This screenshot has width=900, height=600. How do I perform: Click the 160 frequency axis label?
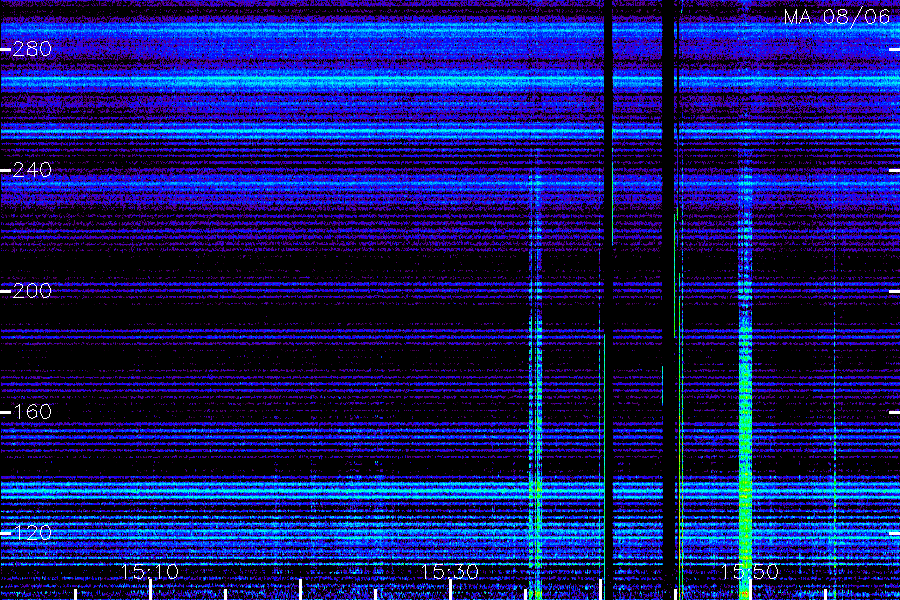(x=32, y=412)
